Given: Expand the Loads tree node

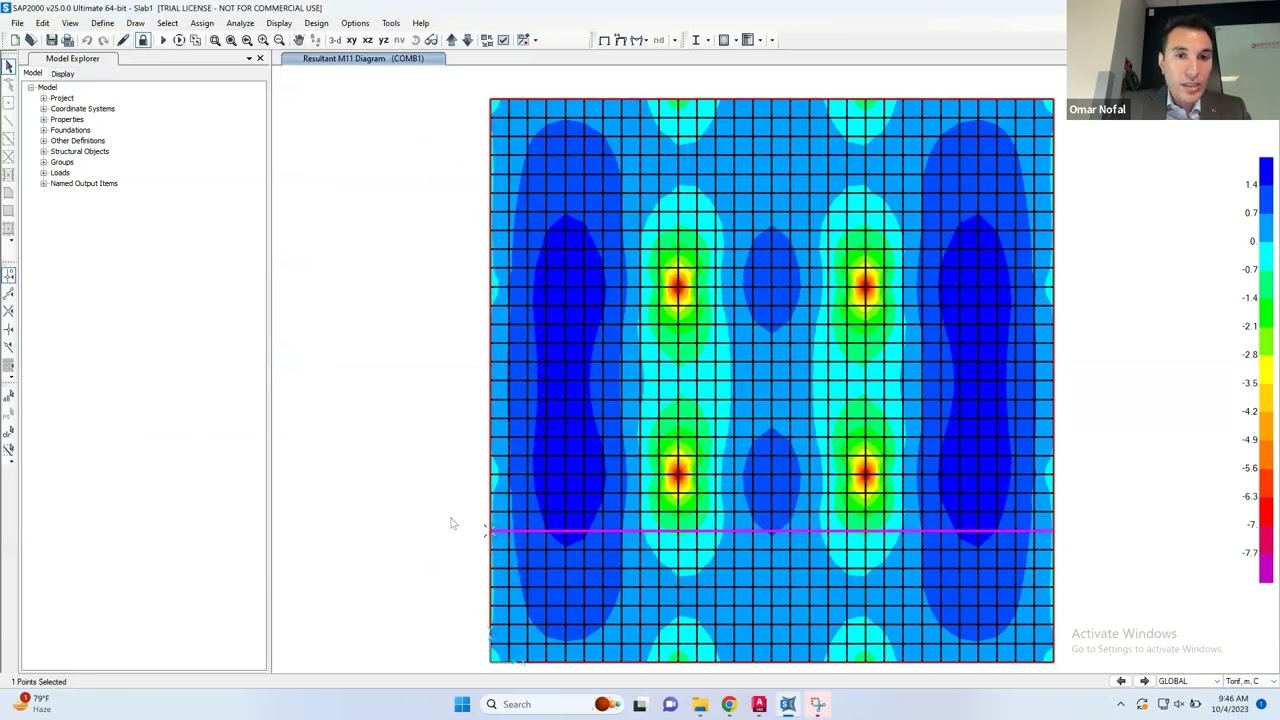Looking at the screenshot, I should coord(43,173).
